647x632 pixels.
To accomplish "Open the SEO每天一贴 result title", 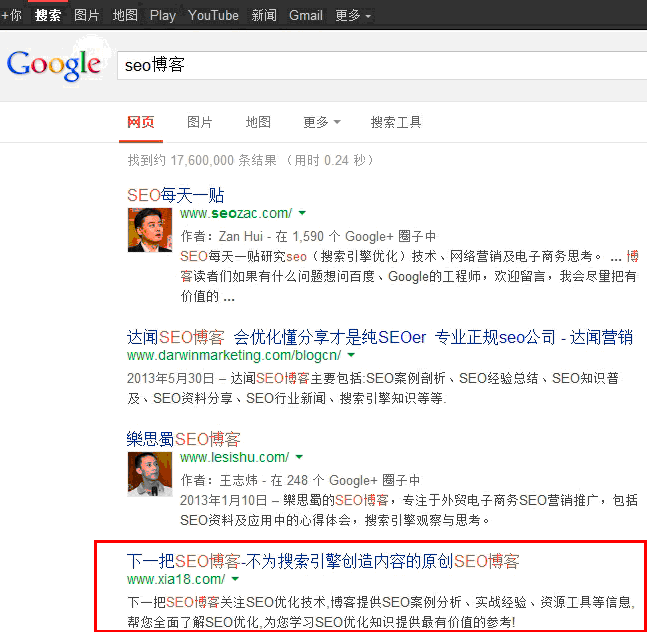I will pyautogui.click(x=175, y=195).
